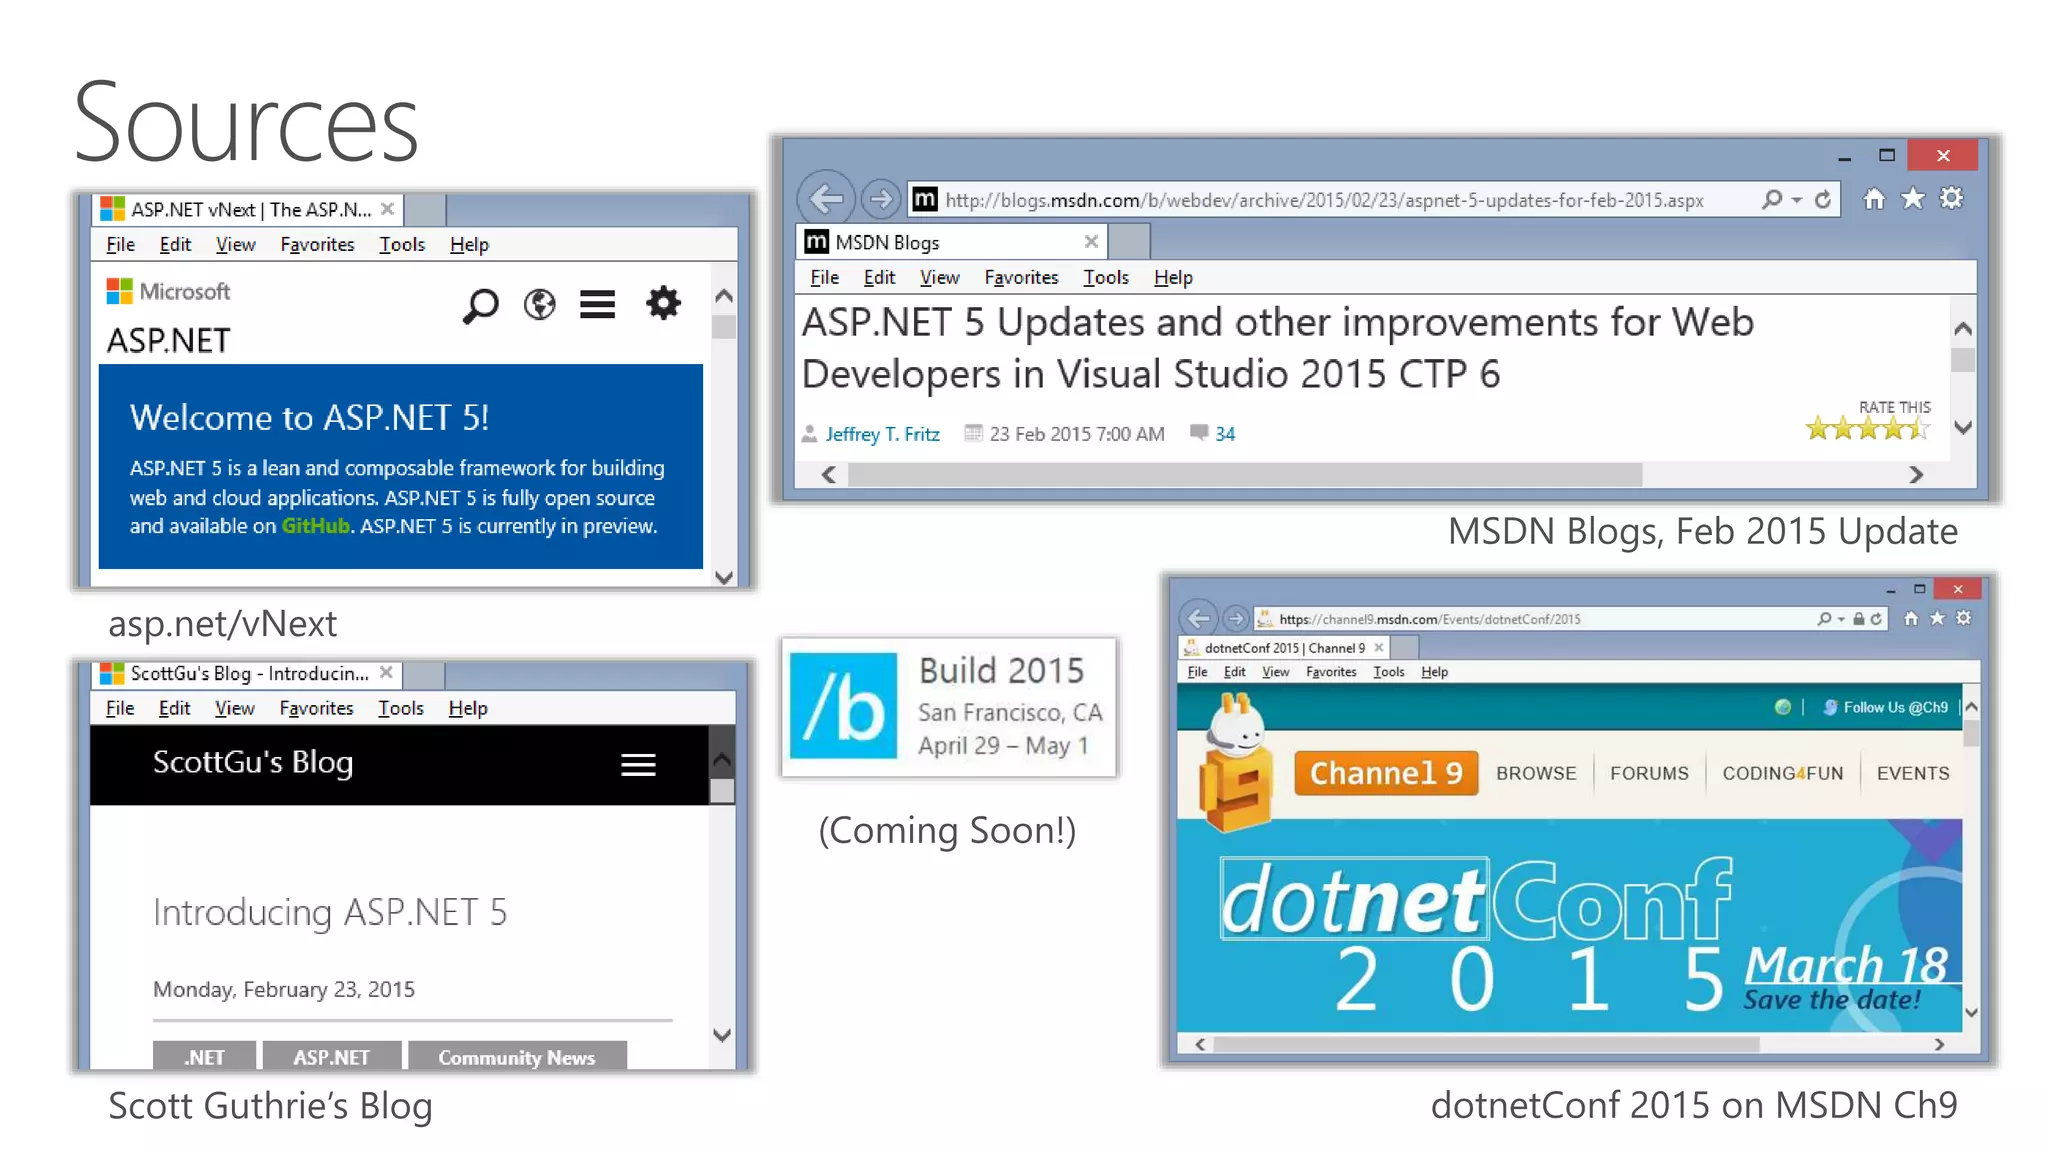Image resolution: width=2048 pixels, height=1152 pixels.
Task: Open the hamburger menu on ASP.NET site
Action: pos(597,304)
